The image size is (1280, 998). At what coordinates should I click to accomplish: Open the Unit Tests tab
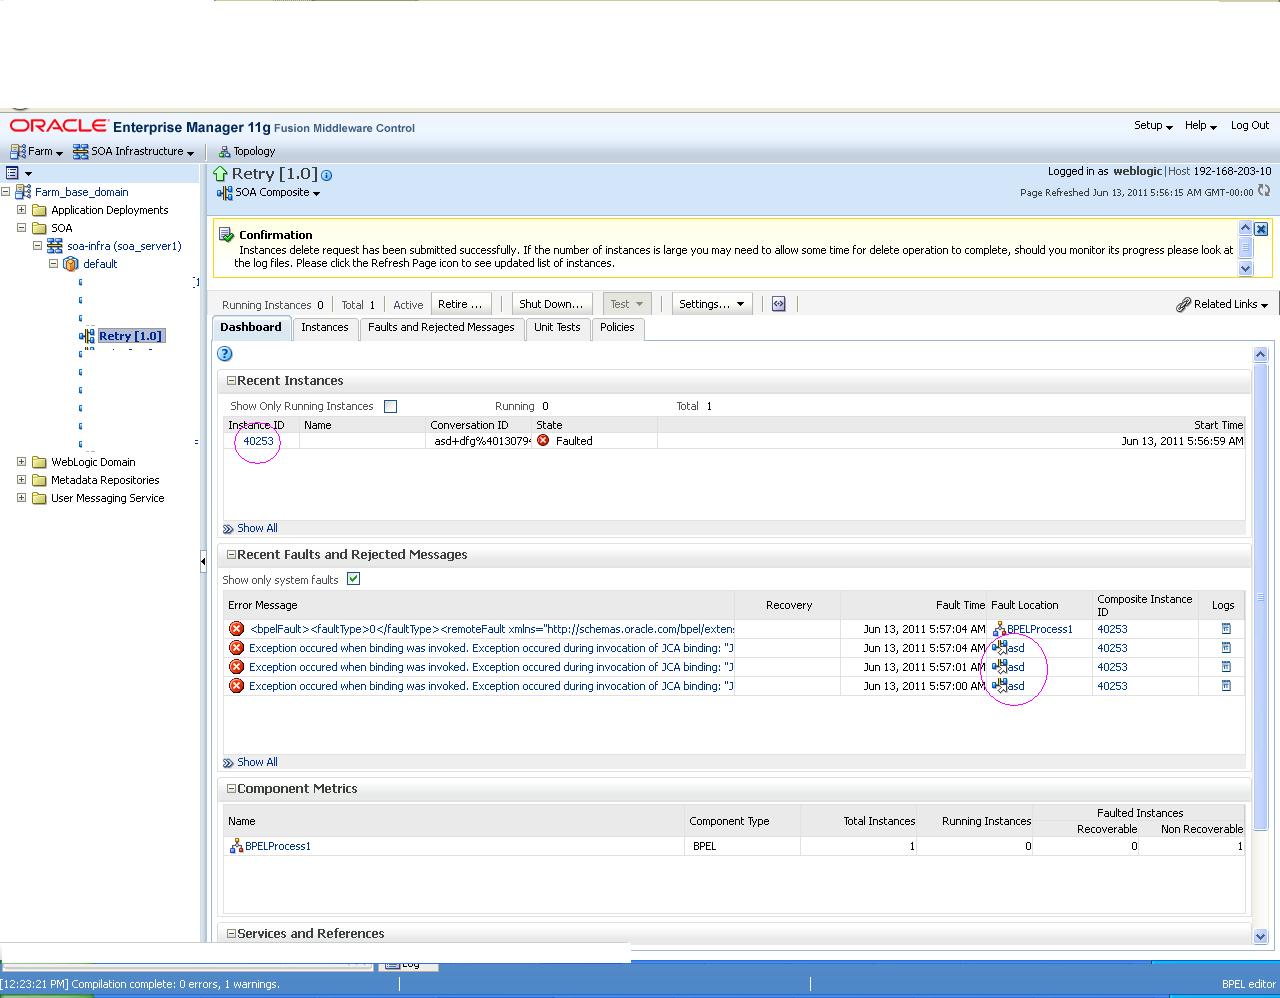coord(557,328)
